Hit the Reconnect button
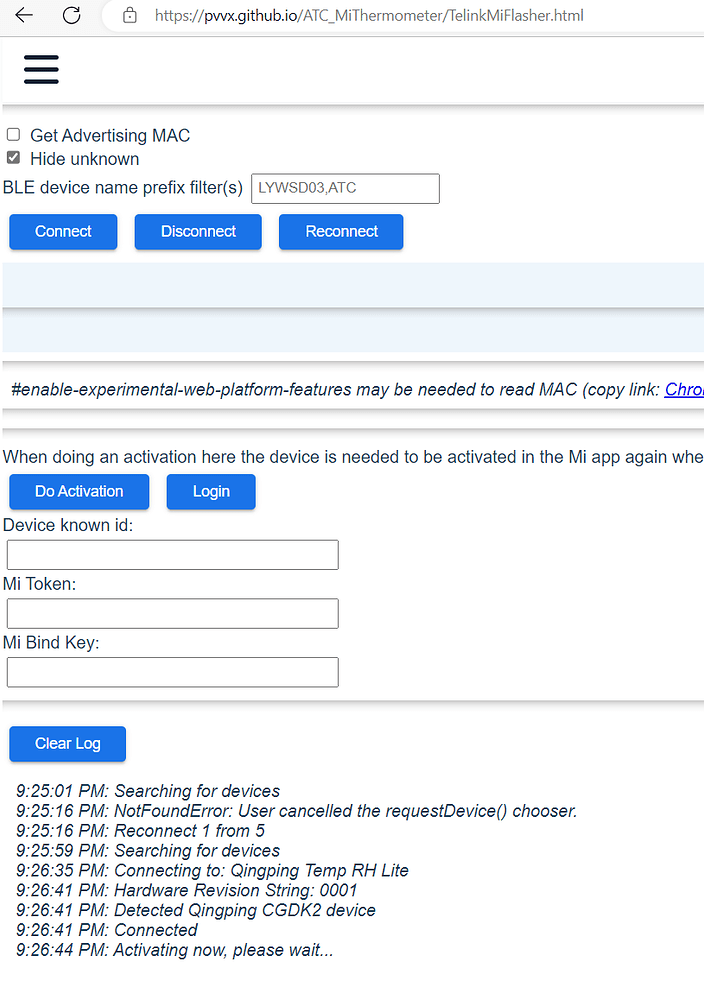704x1000 pixels. coord(341,231)
